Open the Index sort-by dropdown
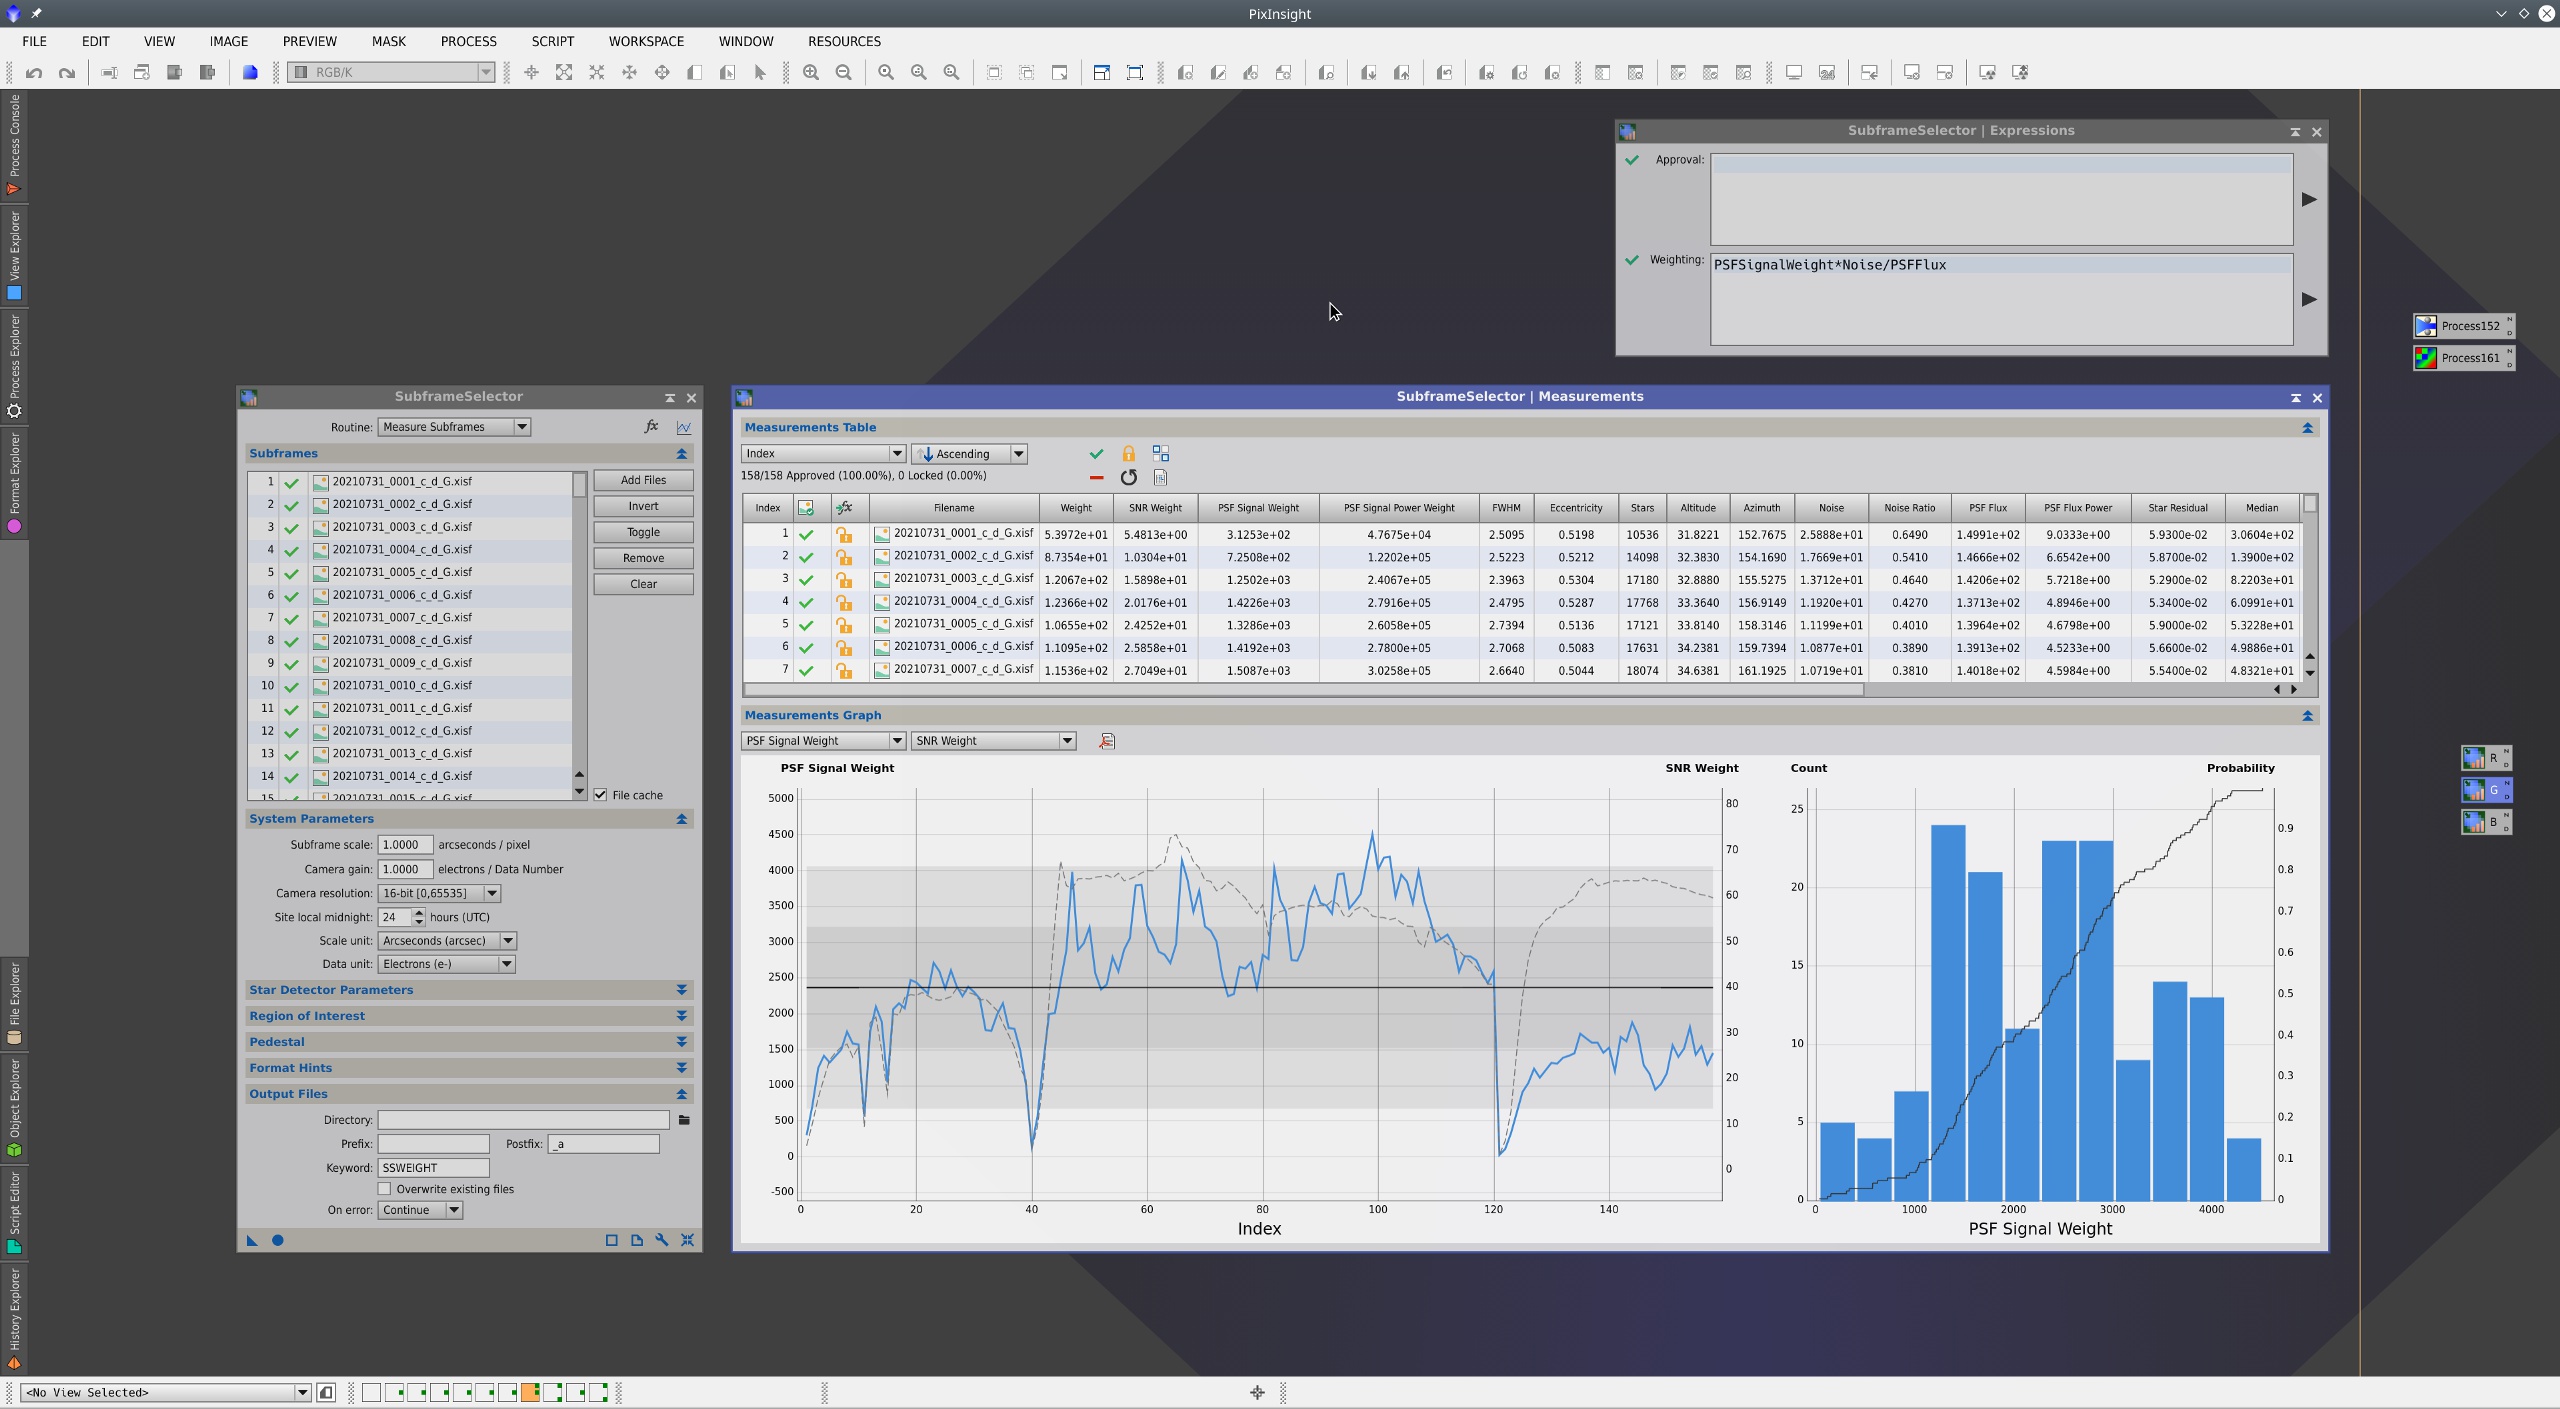The image size is (2560, 1409). pyautogui.click(x=823, y=454)
